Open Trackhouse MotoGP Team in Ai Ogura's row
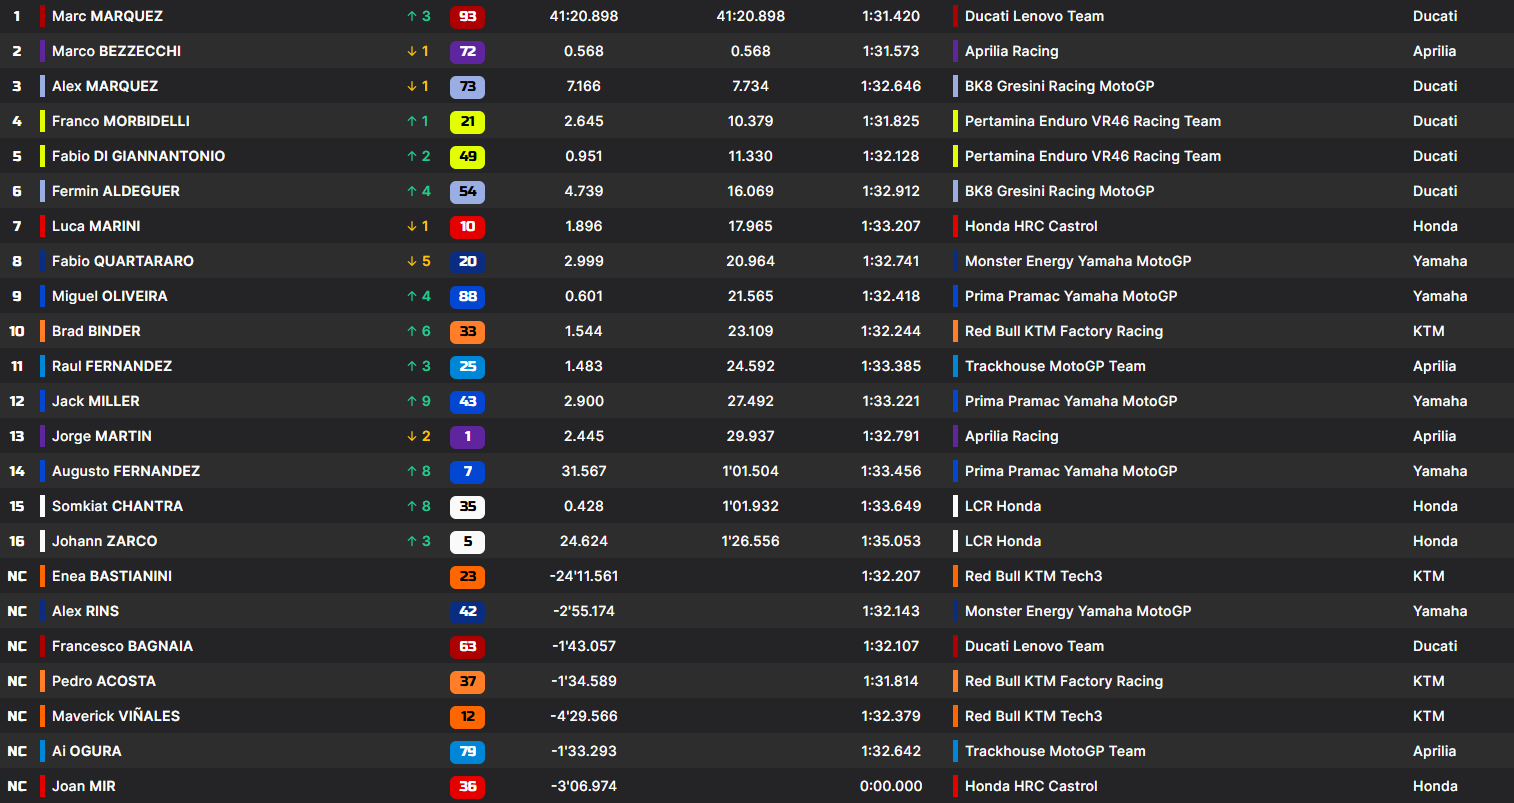The image size is (1514, 803). coord(1055,751)
